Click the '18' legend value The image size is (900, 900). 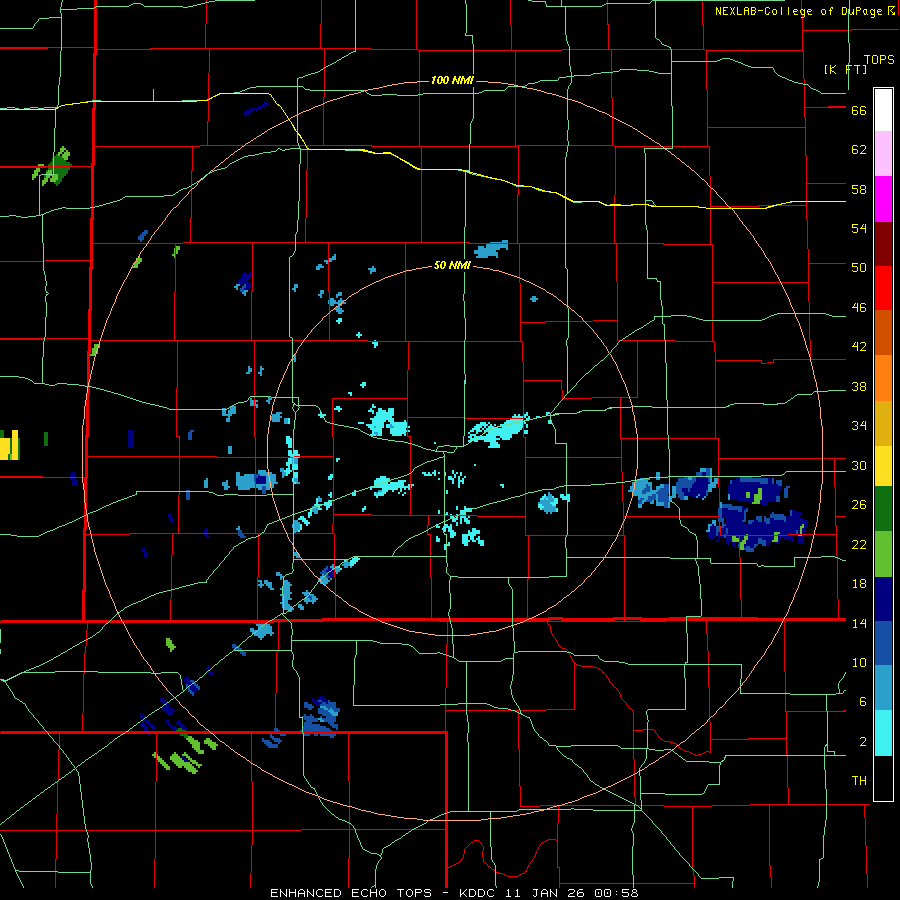click(859, 584)
